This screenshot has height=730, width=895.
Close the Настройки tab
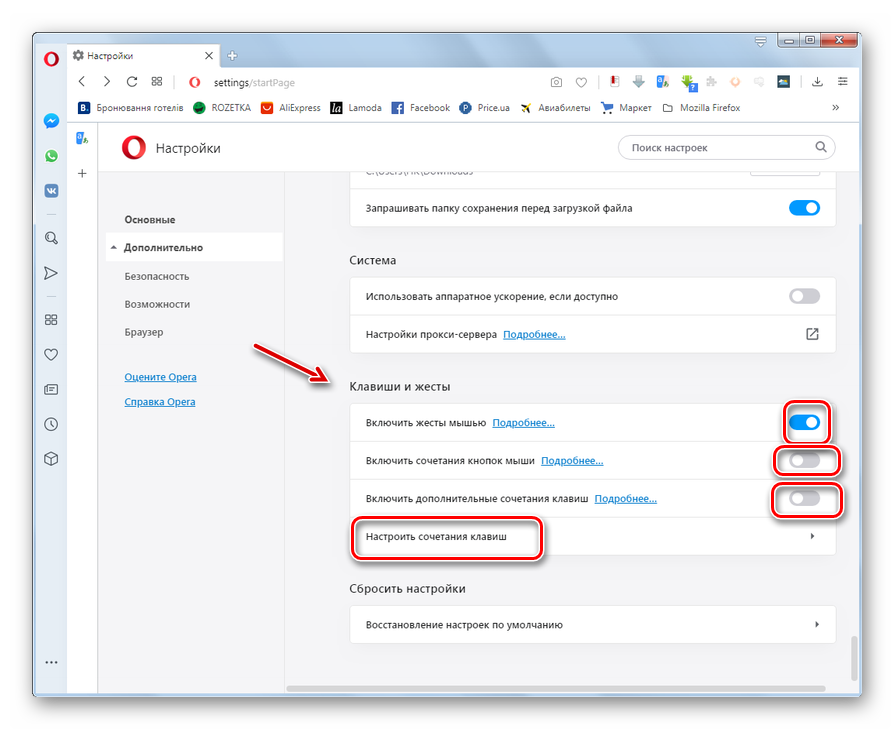tap(209, 55)
